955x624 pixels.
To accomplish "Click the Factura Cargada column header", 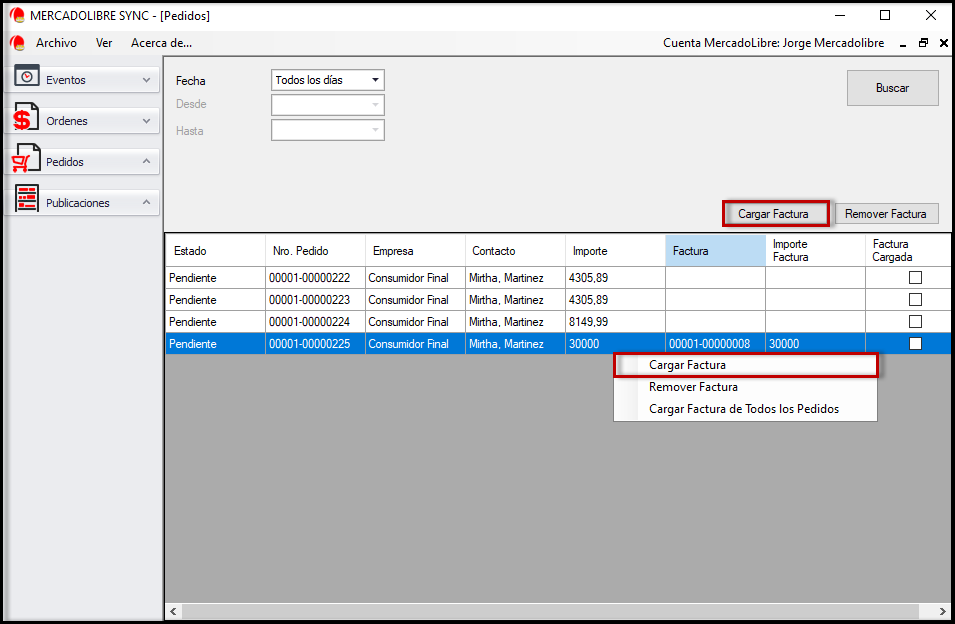I will (x=907, y=251).
